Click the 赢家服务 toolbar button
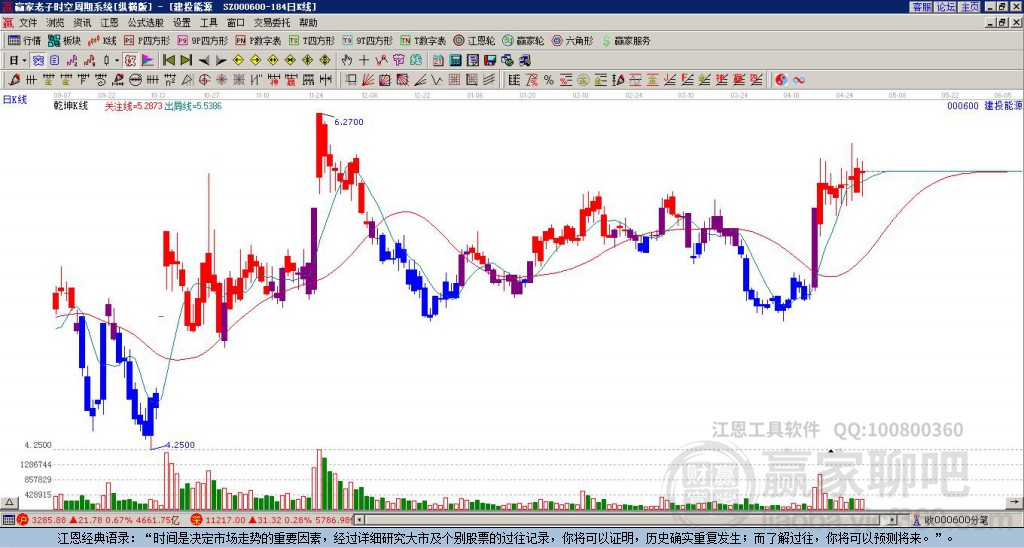1024x548 pixels. click(x=626, y=40)
